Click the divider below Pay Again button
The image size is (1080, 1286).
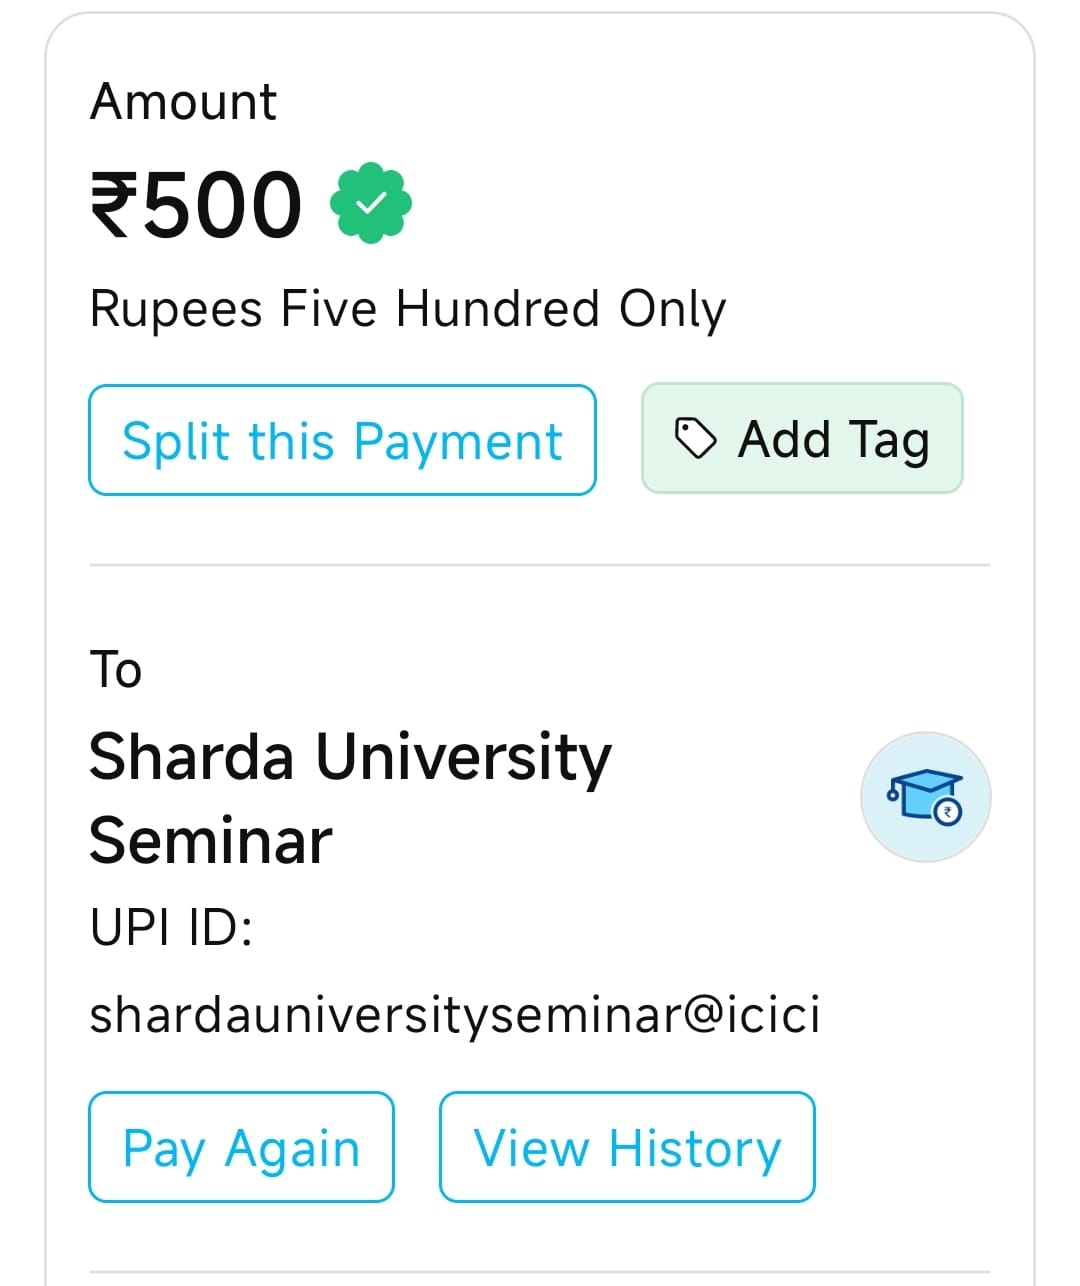[540, 1272]
